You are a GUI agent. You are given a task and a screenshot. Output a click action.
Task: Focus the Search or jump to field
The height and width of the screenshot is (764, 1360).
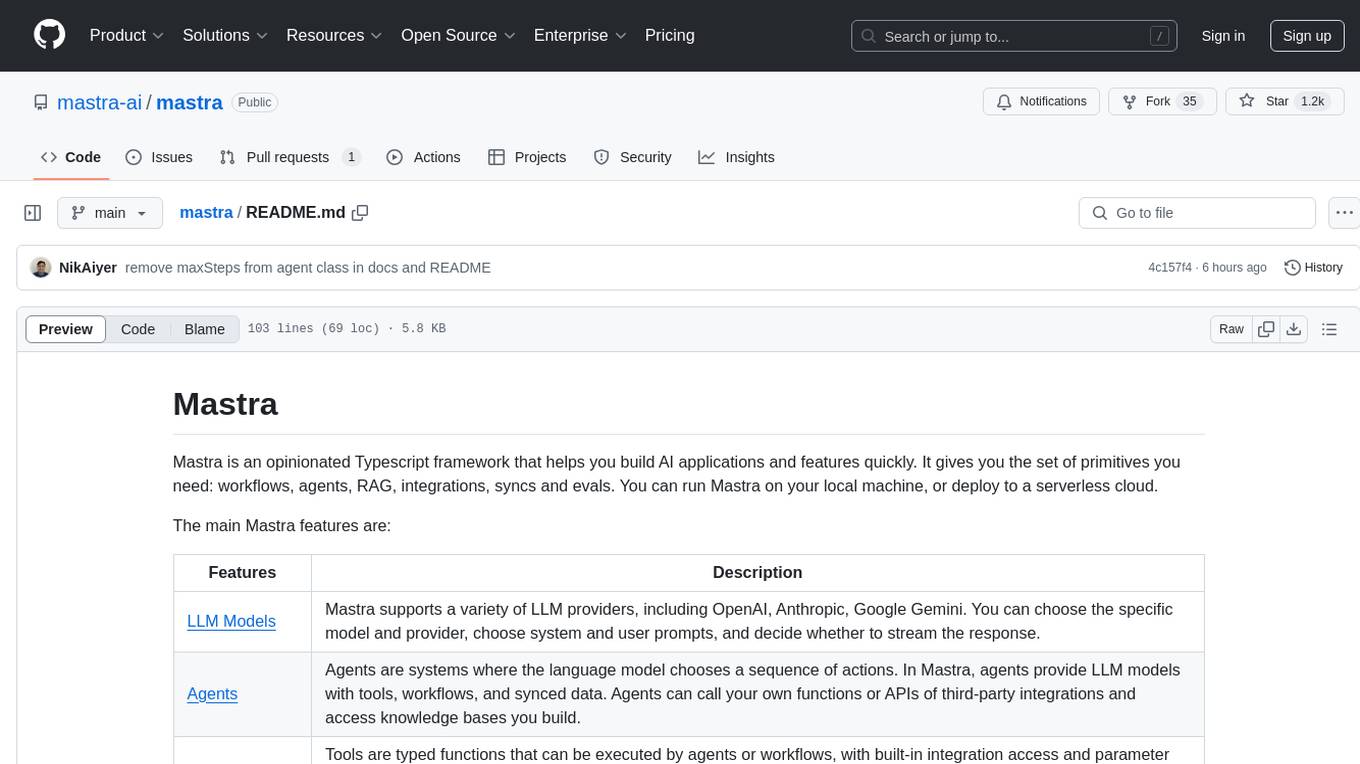coord(1014,36)
